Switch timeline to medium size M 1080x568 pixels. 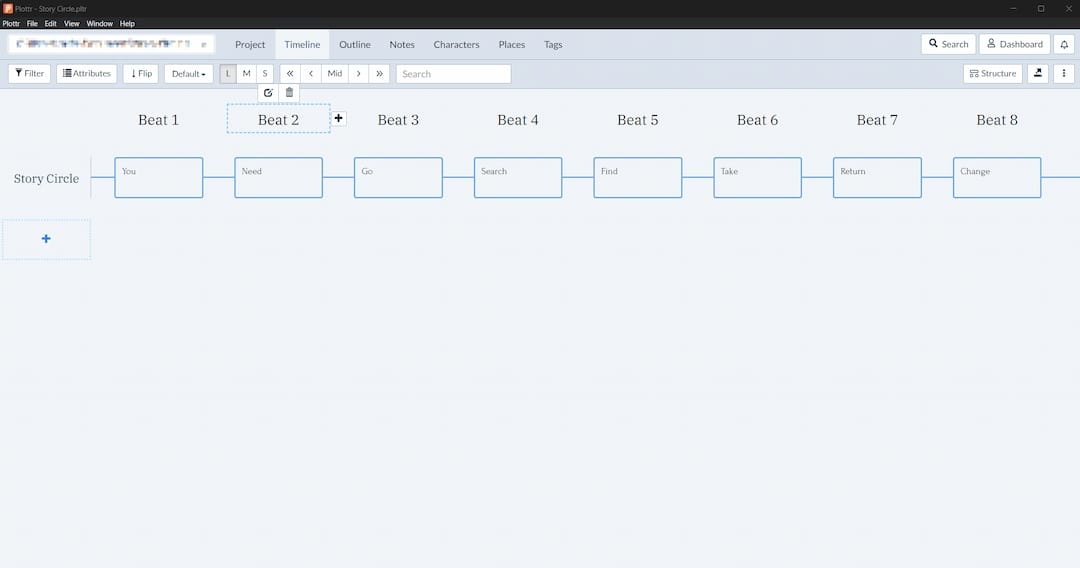click(x=246, y=74)
